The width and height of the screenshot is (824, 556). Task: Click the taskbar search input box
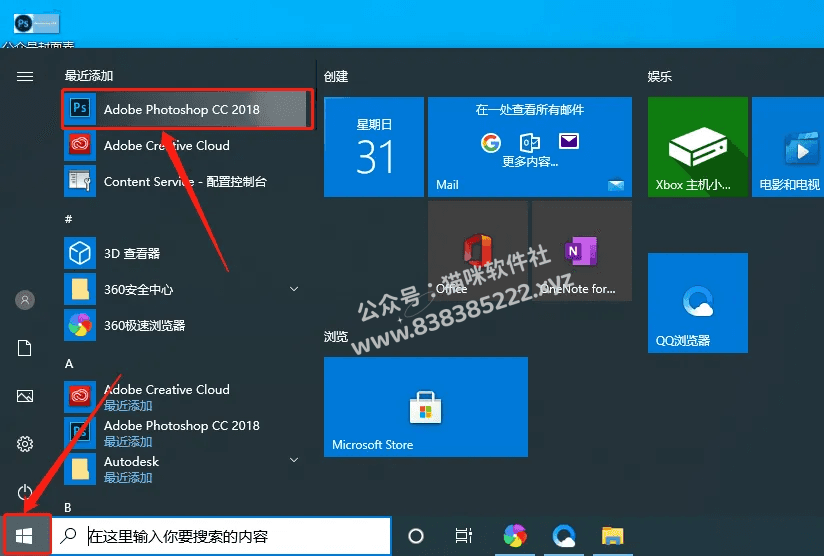(222, 536)
